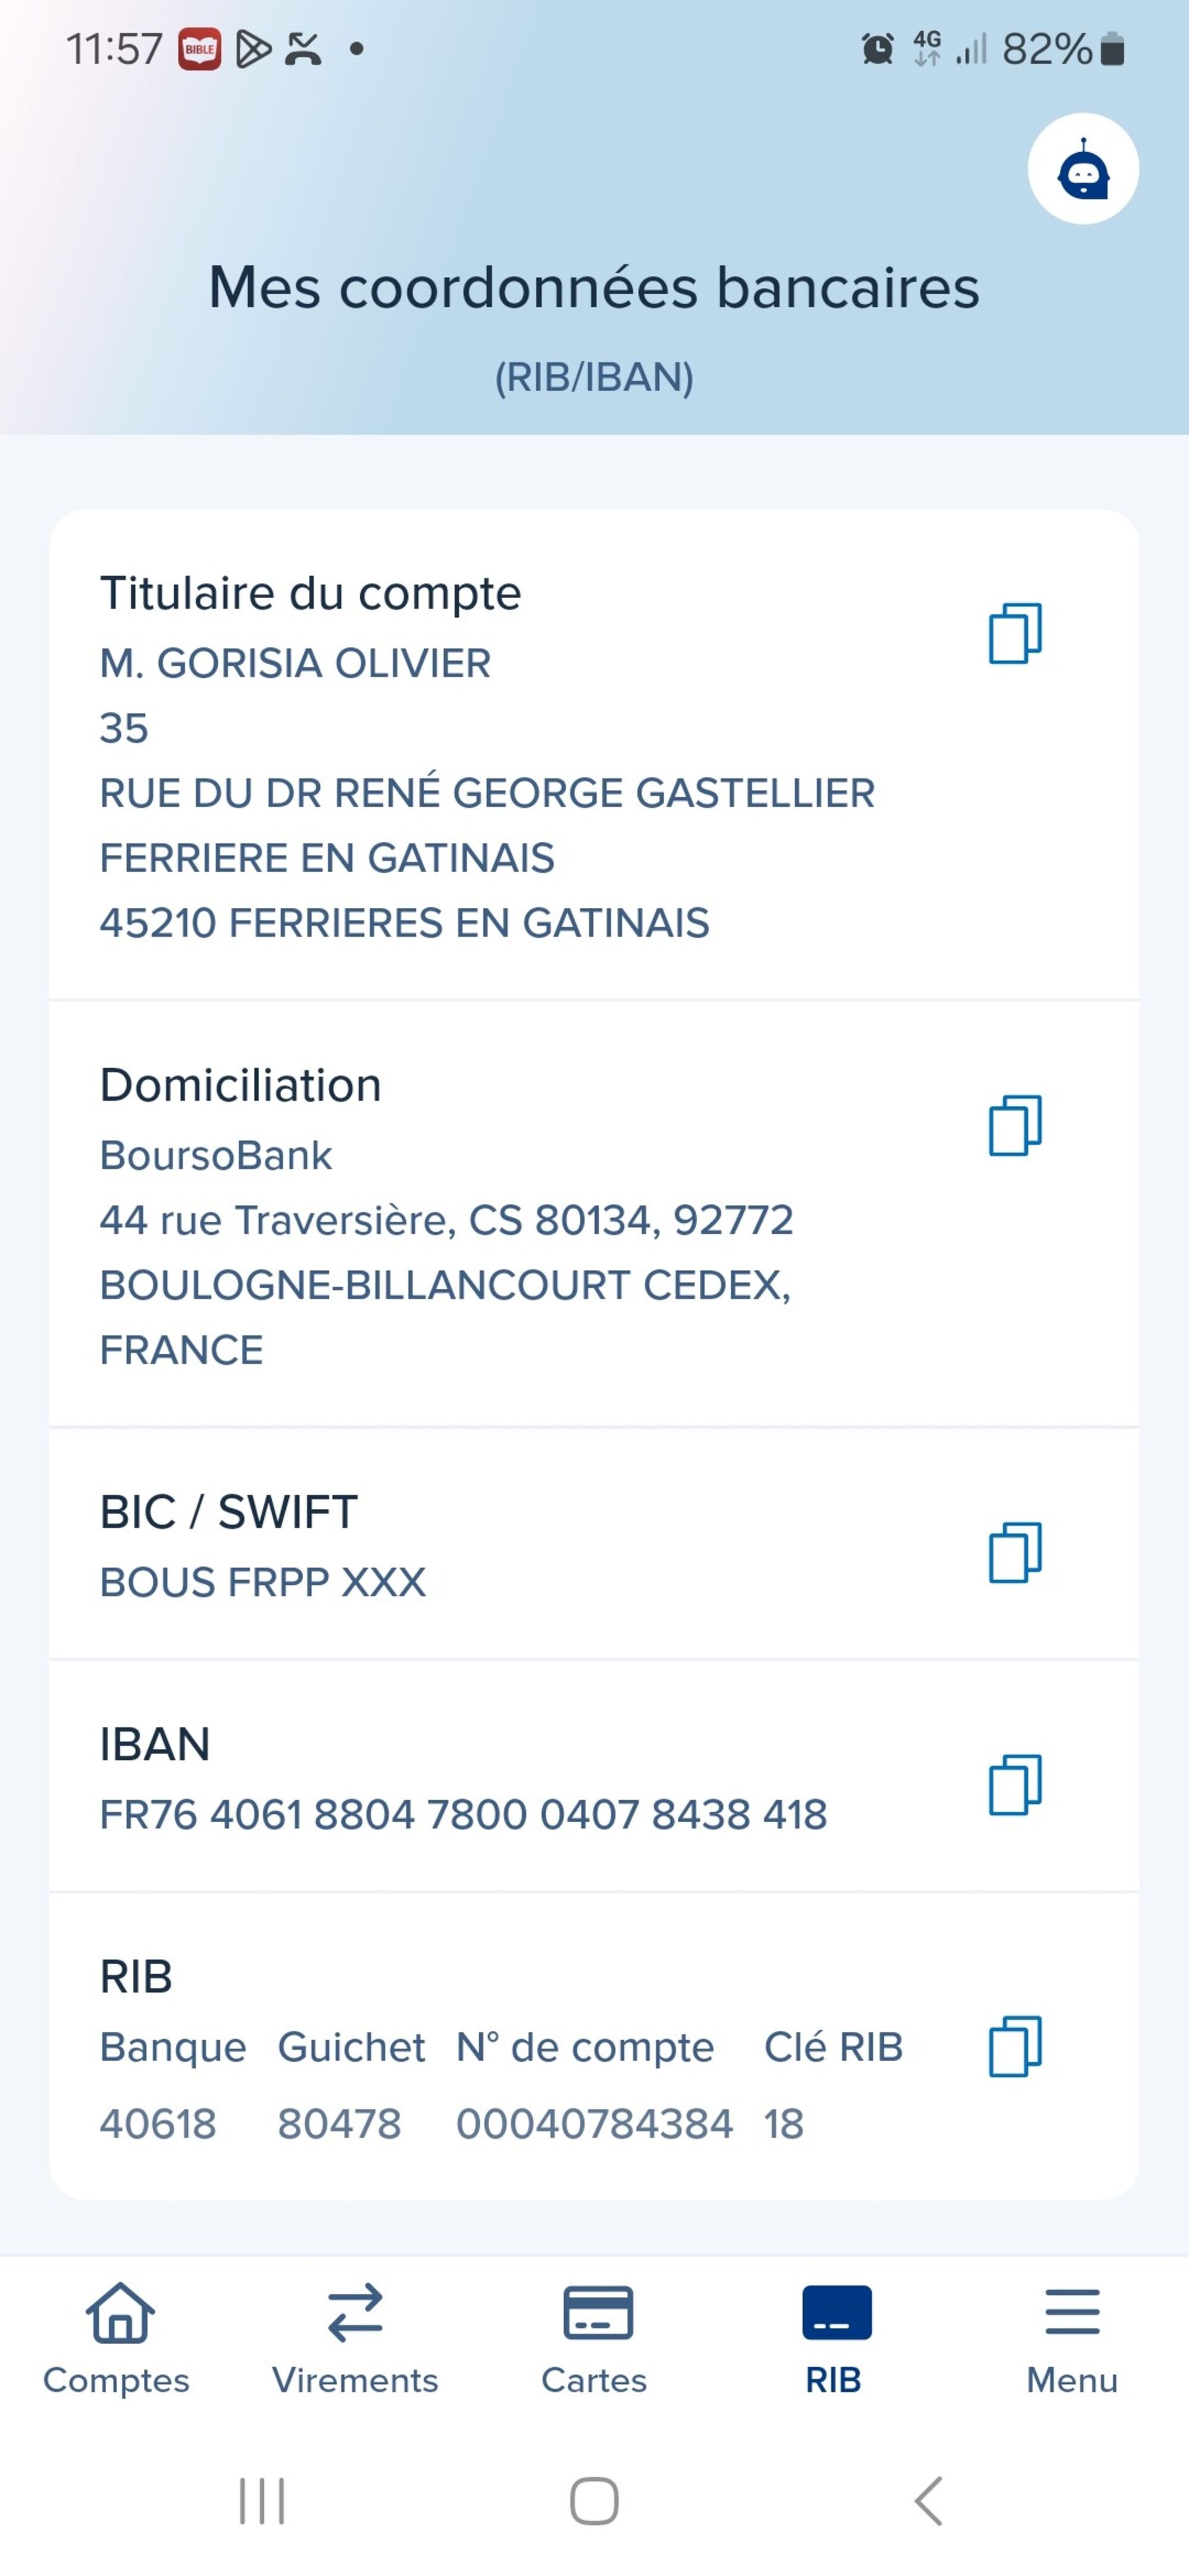Tap the Android back button

929,2501
